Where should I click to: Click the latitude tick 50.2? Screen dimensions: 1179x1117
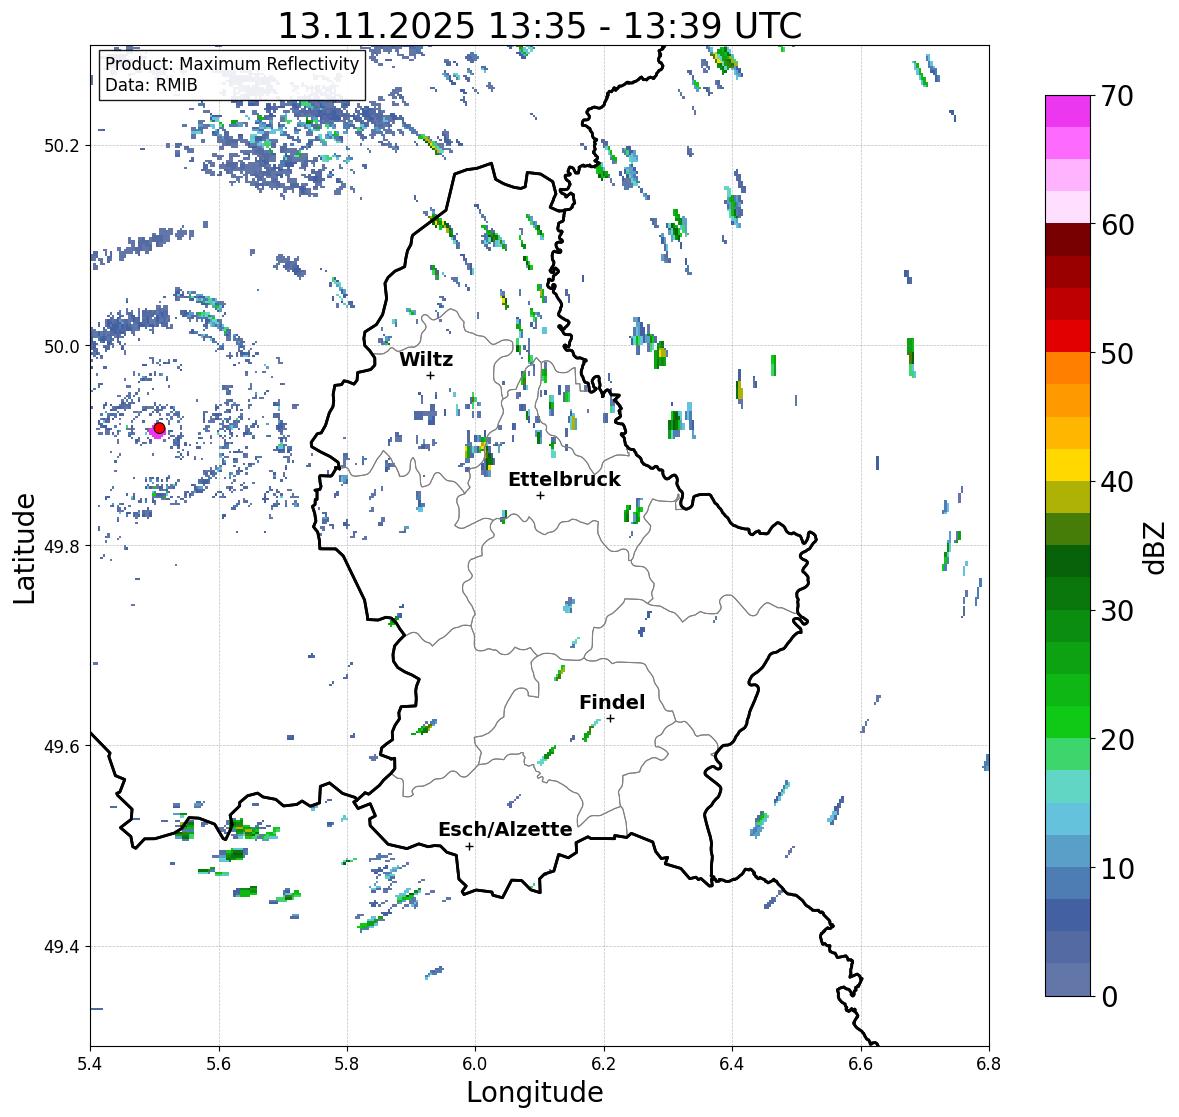coord(61,146)
